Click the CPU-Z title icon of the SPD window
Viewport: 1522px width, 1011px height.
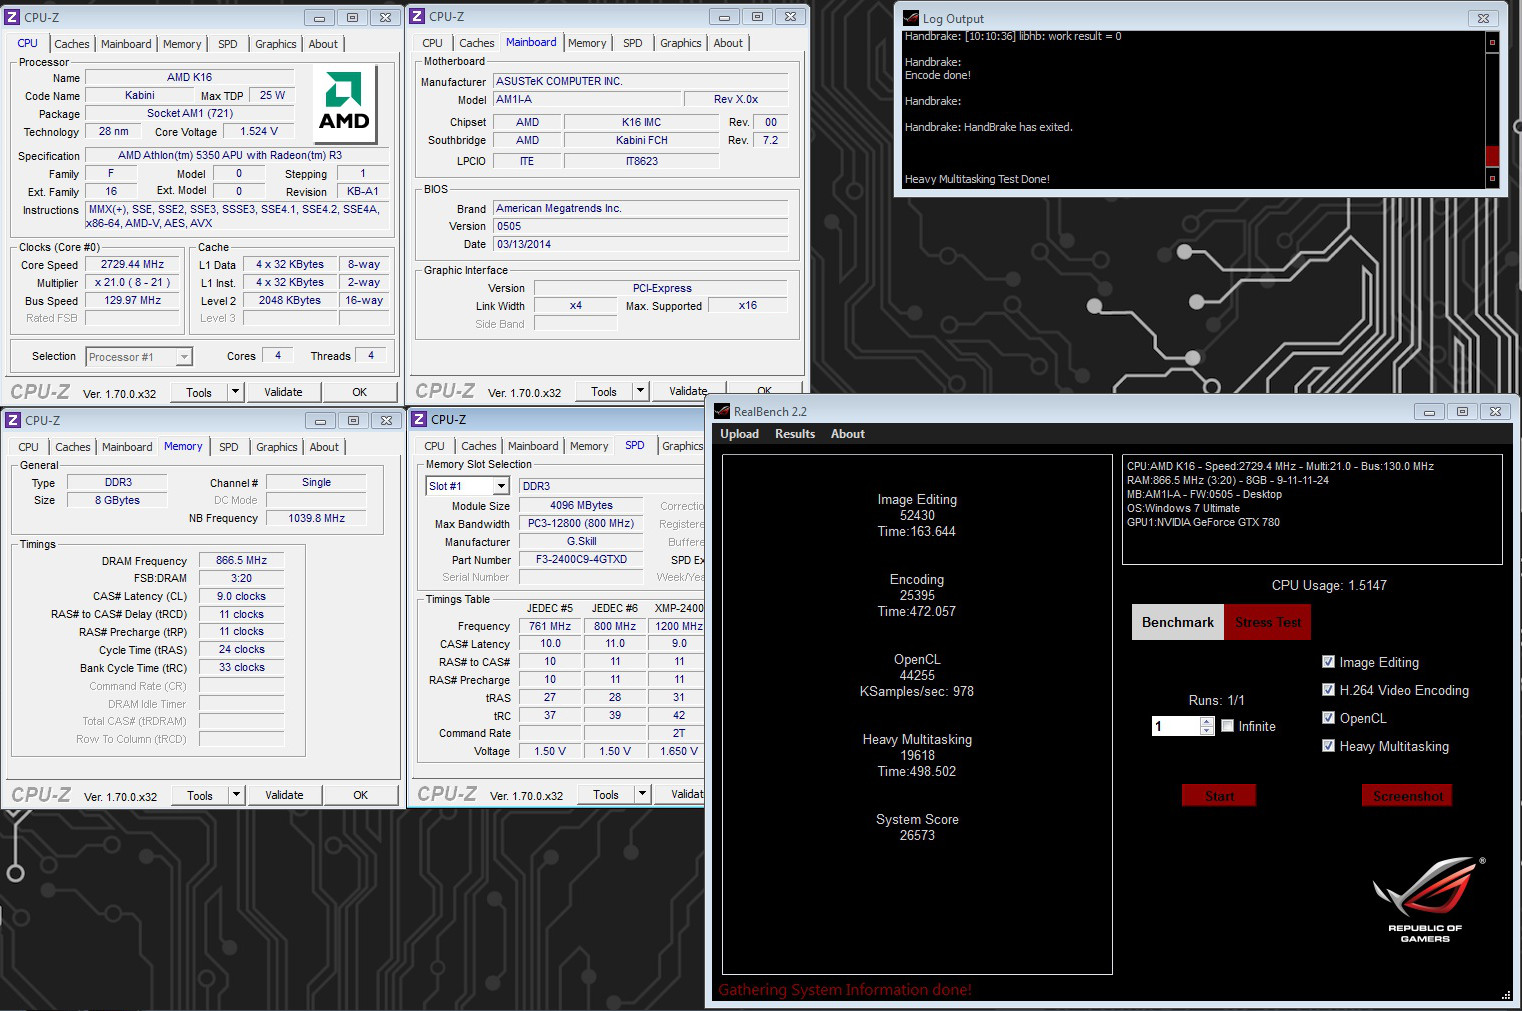[420, 419]
